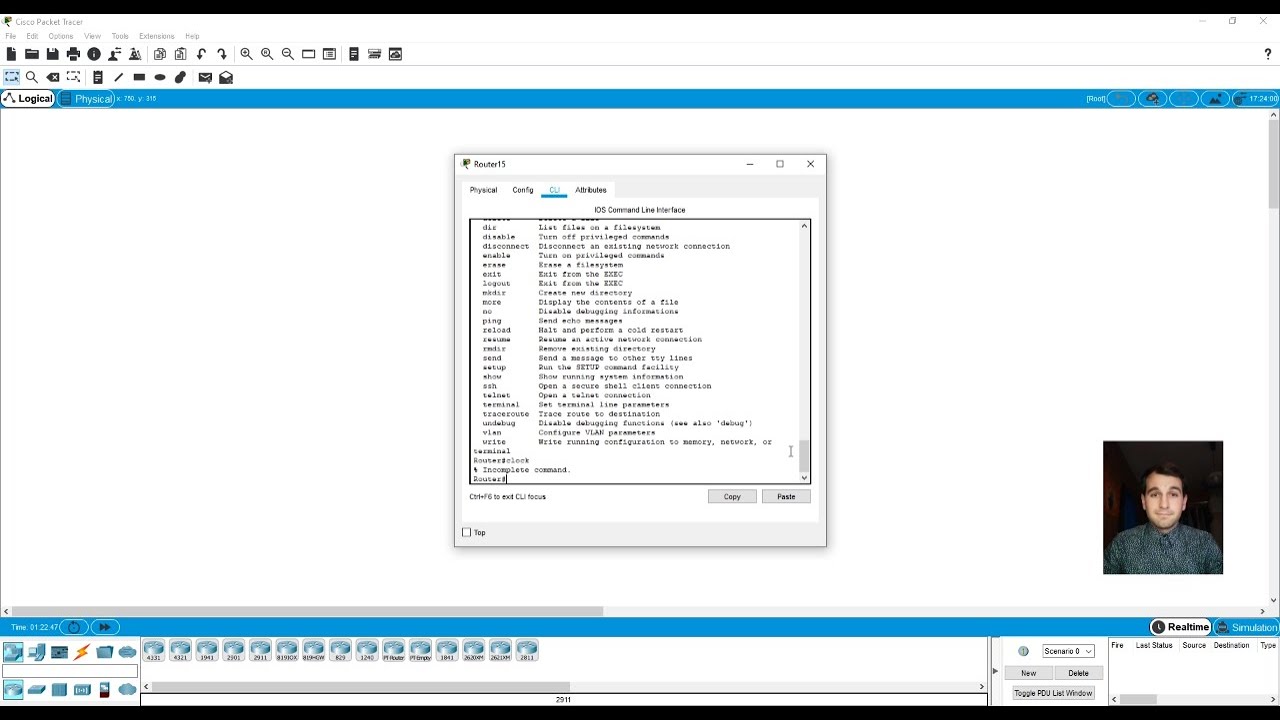Switch to Physical workspace view
Image resolution: width=1280 pixels, height=720 pixels.
(87, 99)
